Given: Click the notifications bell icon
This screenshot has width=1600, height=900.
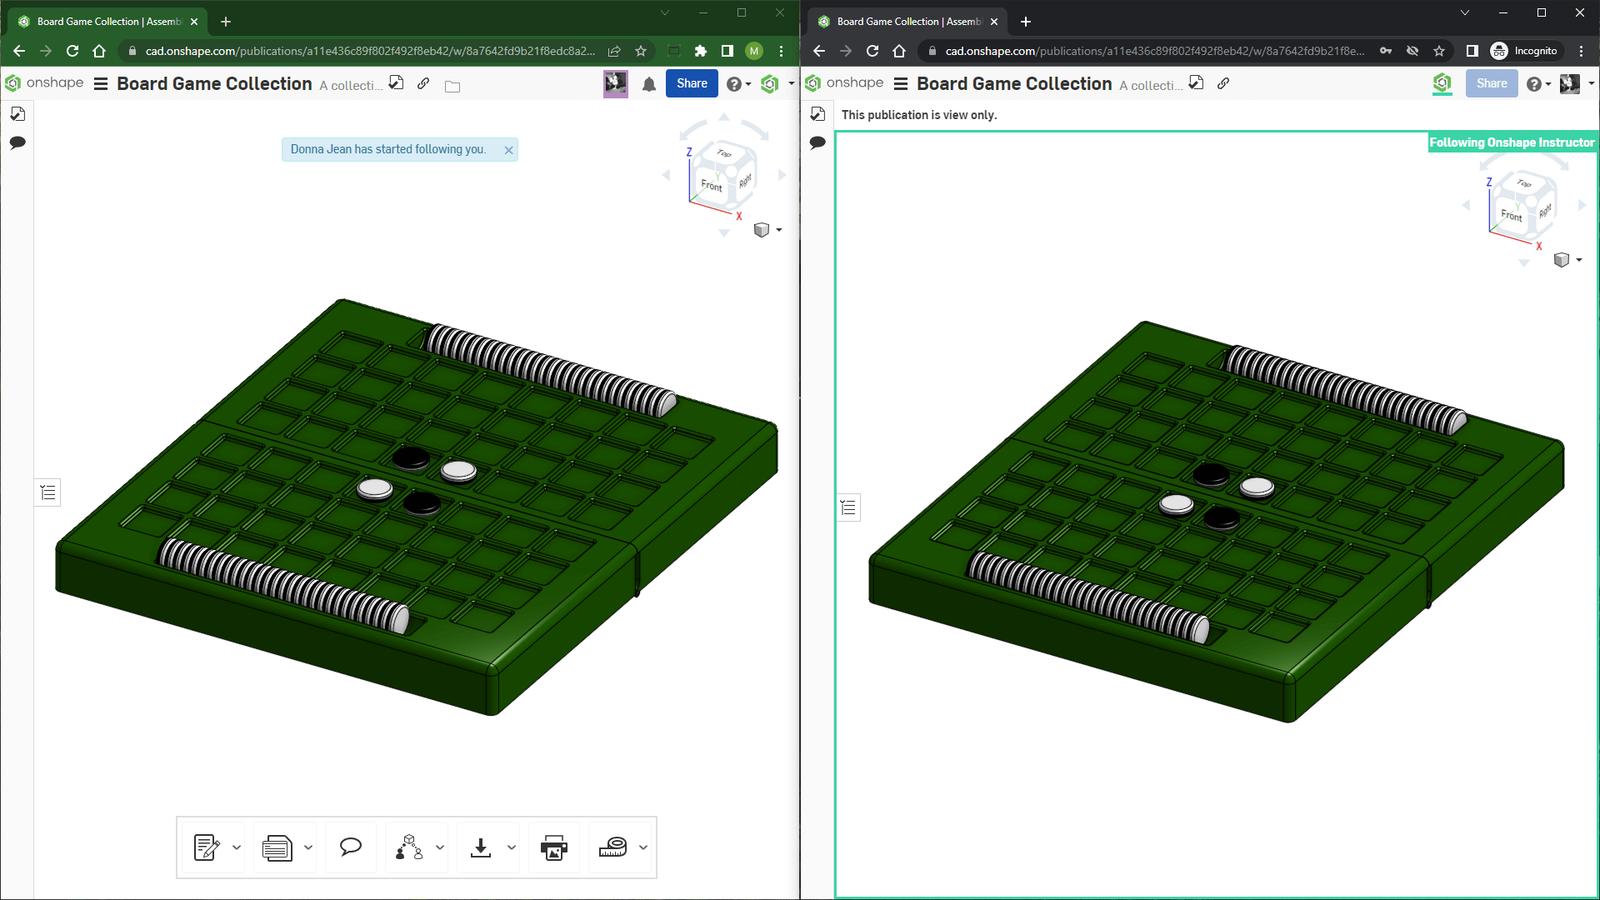Looking at the screenshot, I should (649, 84).
